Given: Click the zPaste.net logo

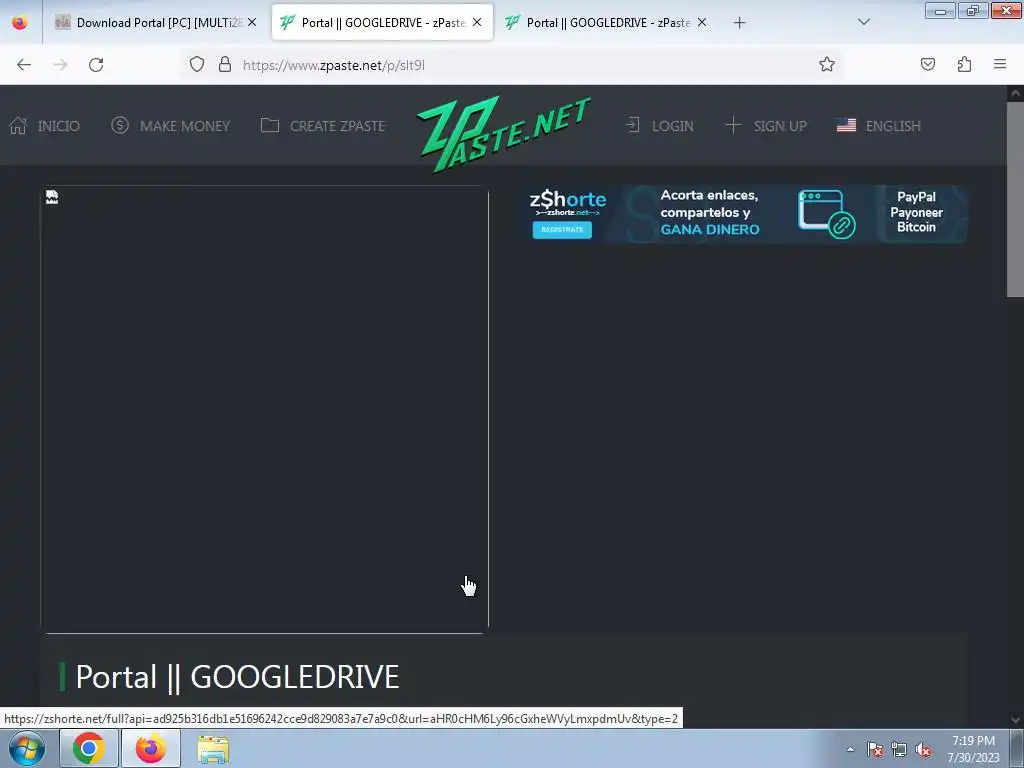Looking at the screenshot, I should point(504,133).
